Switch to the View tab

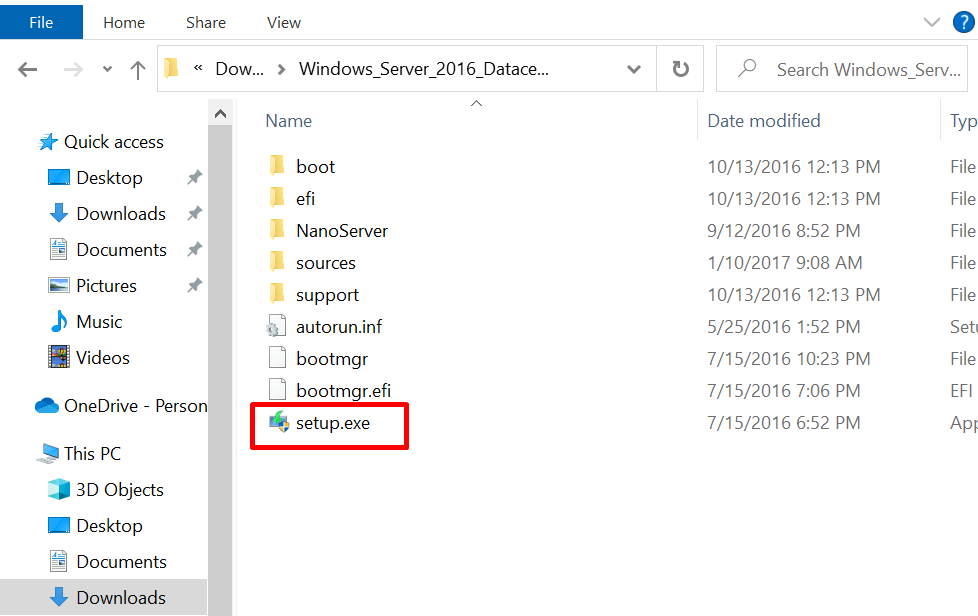[x=283, y=21]
